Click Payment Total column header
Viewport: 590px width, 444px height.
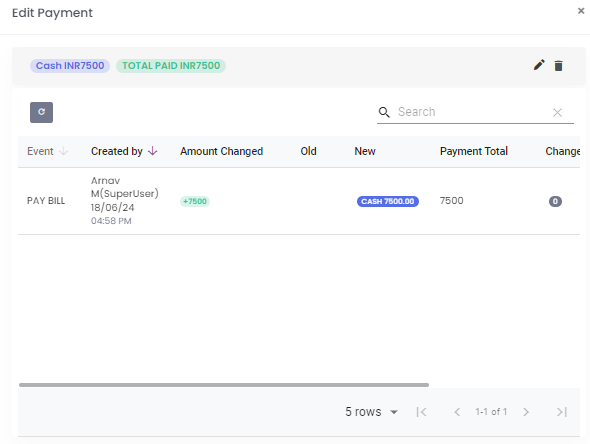point(474,151)
